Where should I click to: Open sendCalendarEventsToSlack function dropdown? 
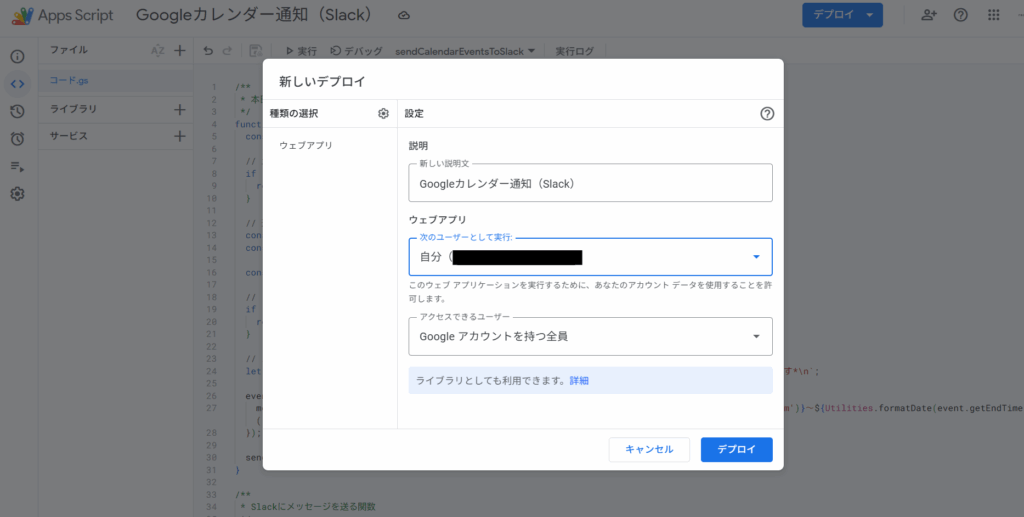465,51
